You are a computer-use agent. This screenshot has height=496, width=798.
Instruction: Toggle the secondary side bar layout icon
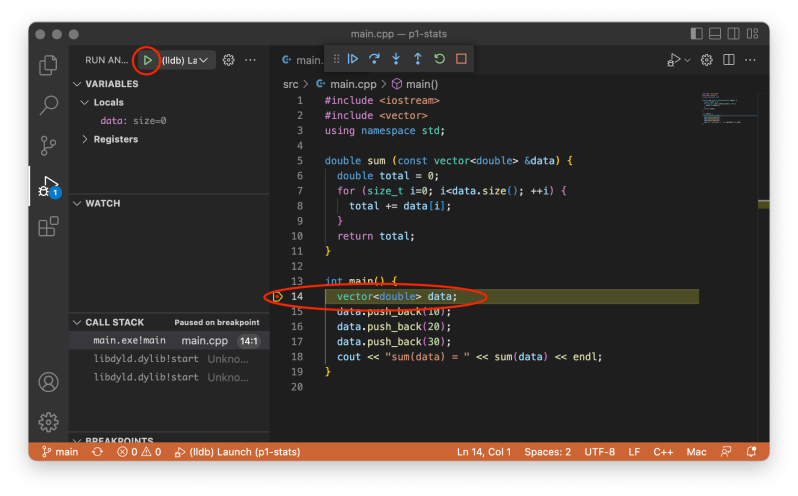tap(733, 34)
